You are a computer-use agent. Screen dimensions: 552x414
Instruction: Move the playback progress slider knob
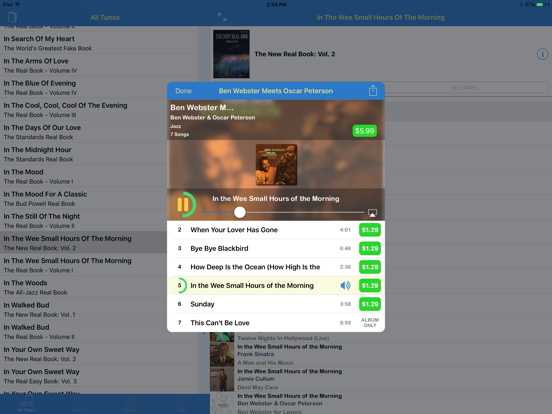[x=240, y=212]
